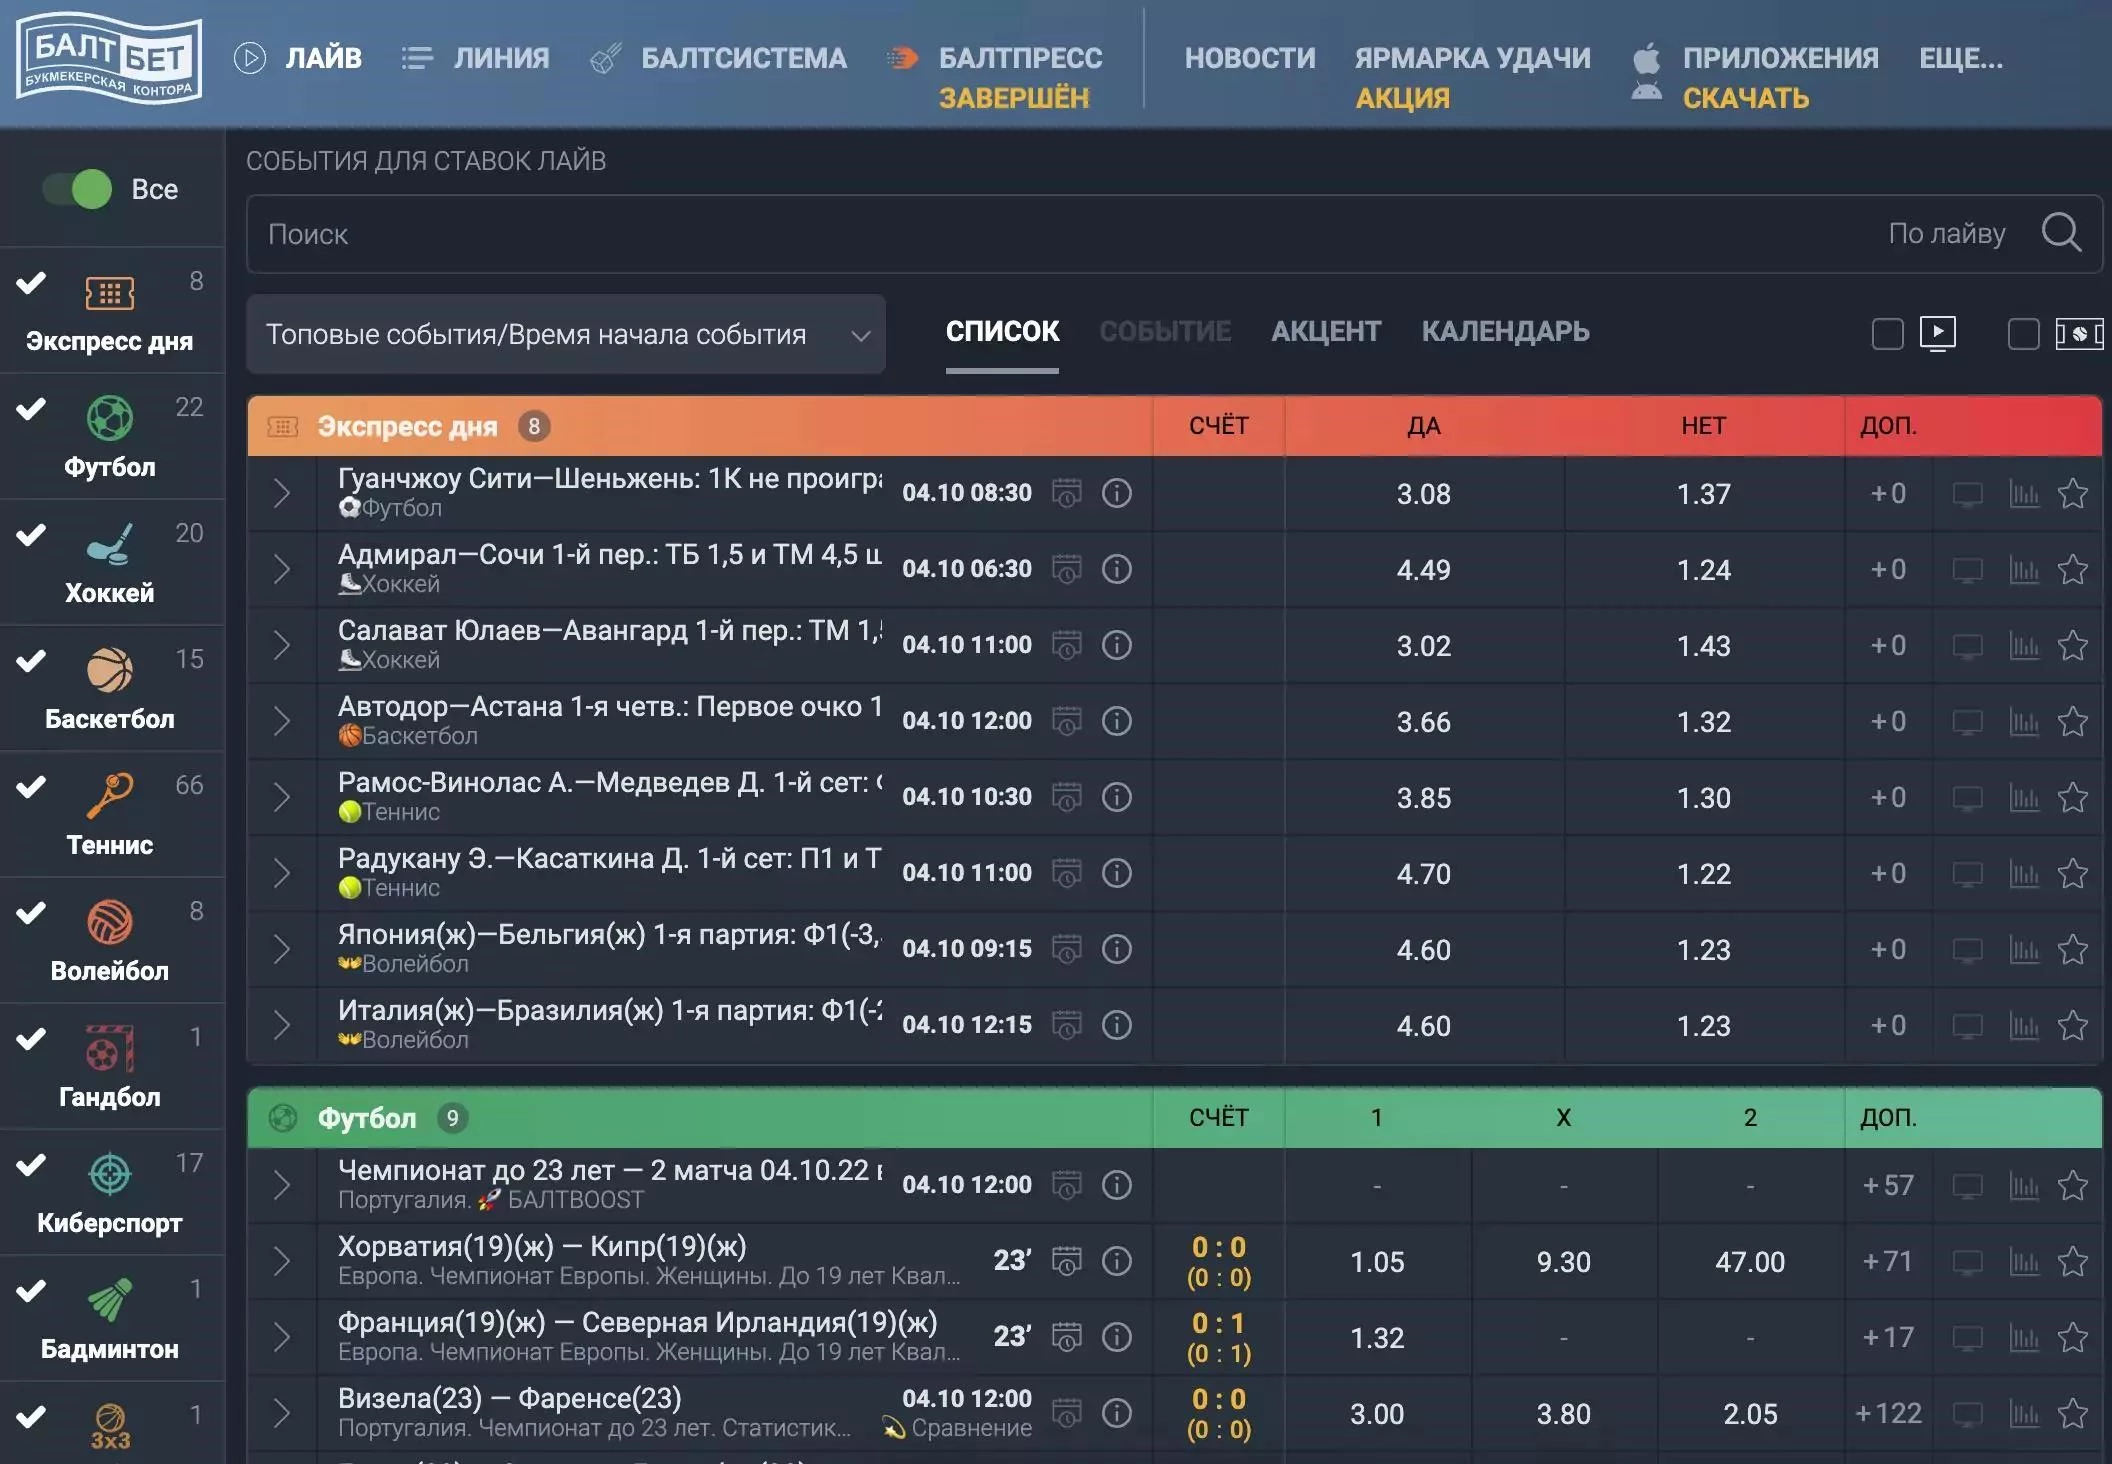Expand the Визела(23)—Фаренсе(23) row chevron
This screenshot has height=1464, width=2112.
coord(282,1413)
